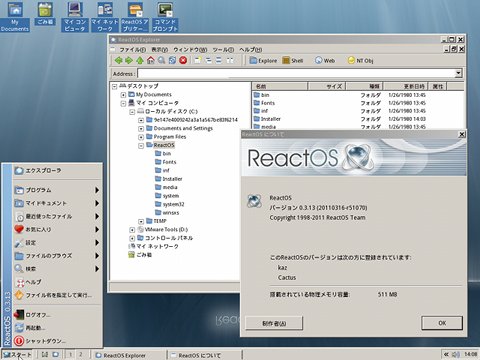Switch to ReactOS について taskbar button
480x360 pixels.
(x=205, y=355)
